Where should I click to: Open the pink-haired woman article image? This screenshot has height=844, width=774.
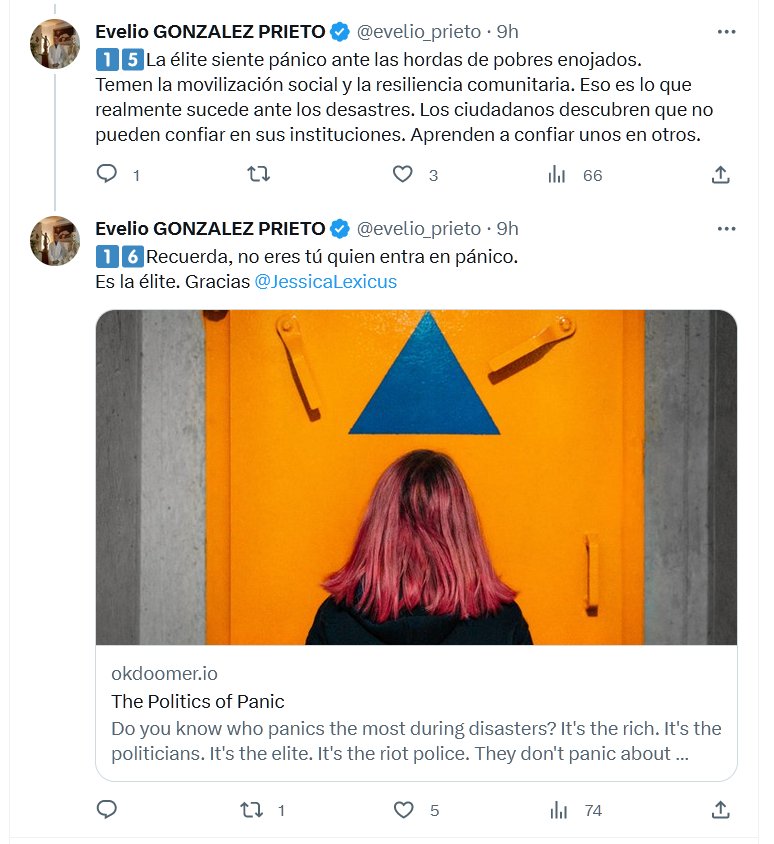[416, 477]
